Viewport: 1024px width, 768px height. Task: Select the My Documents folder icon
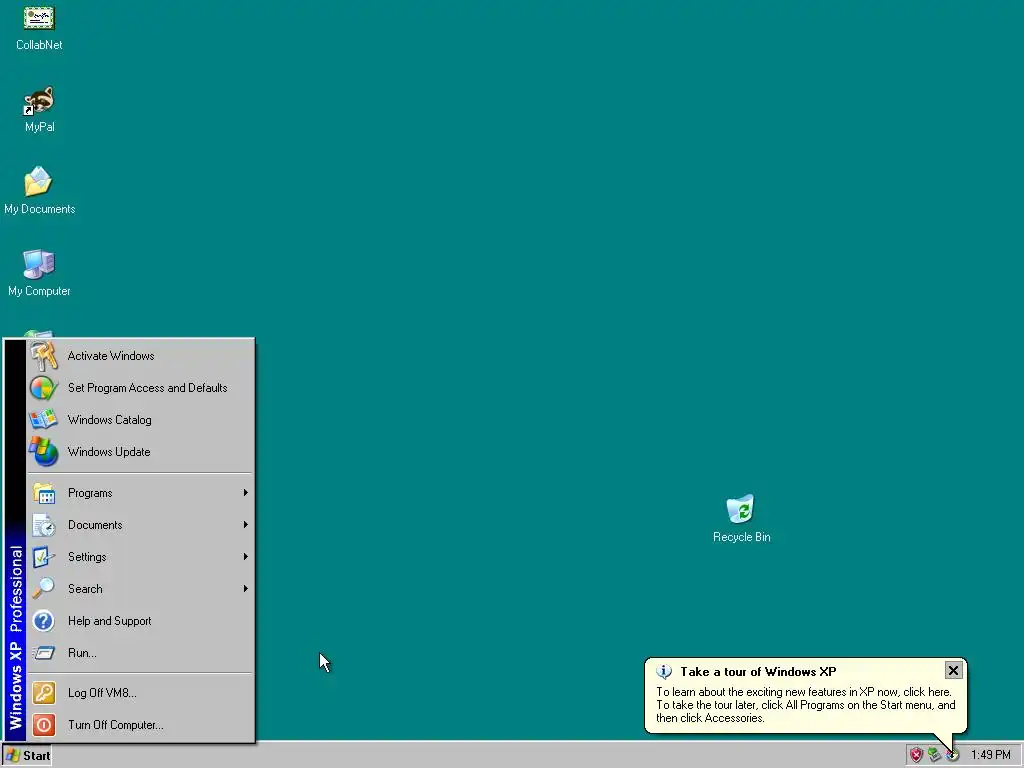[x=39, y=182]
